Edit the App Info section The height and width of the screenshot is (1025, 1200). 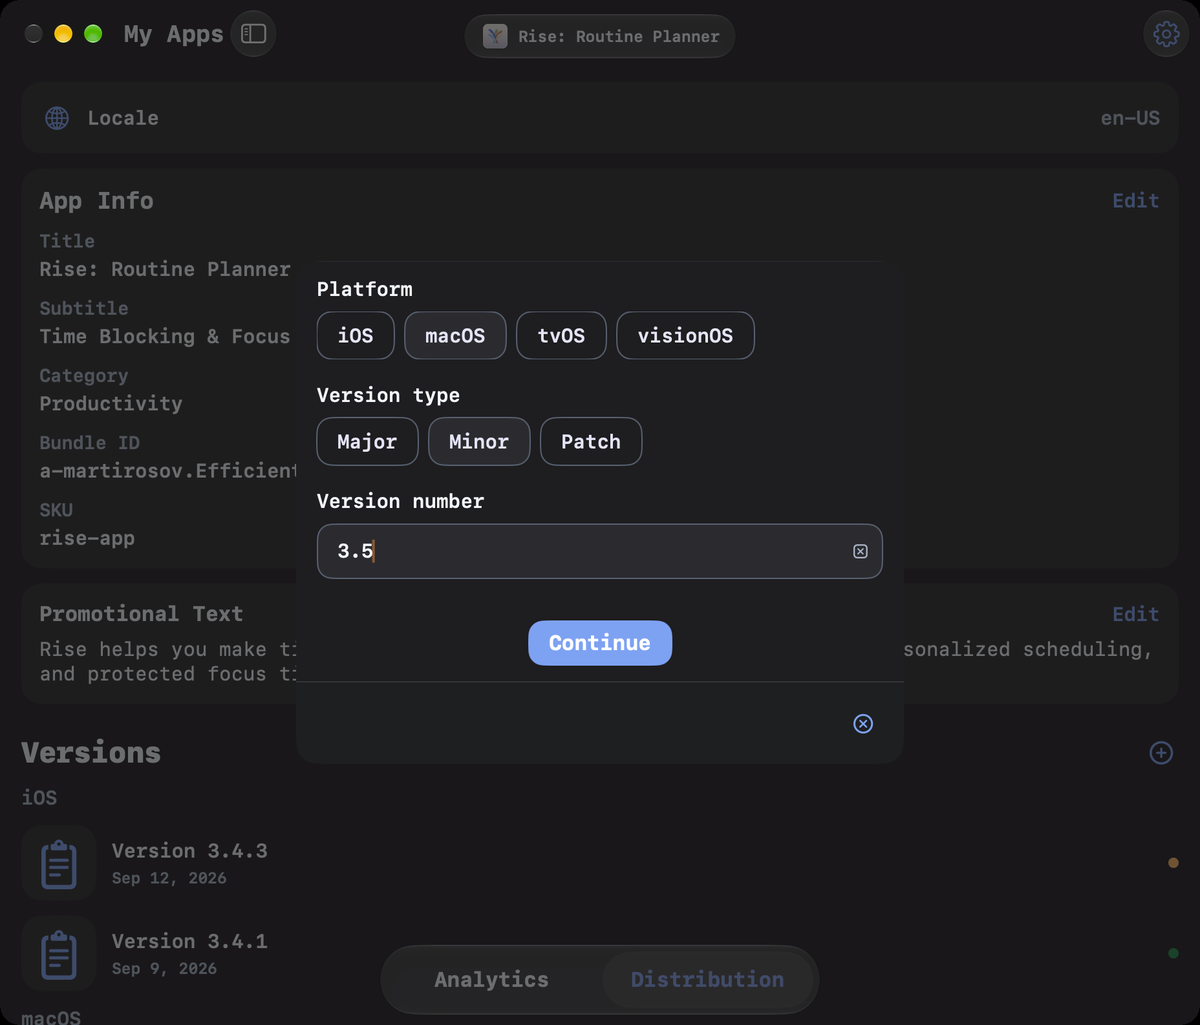[x=1135, y=201]
